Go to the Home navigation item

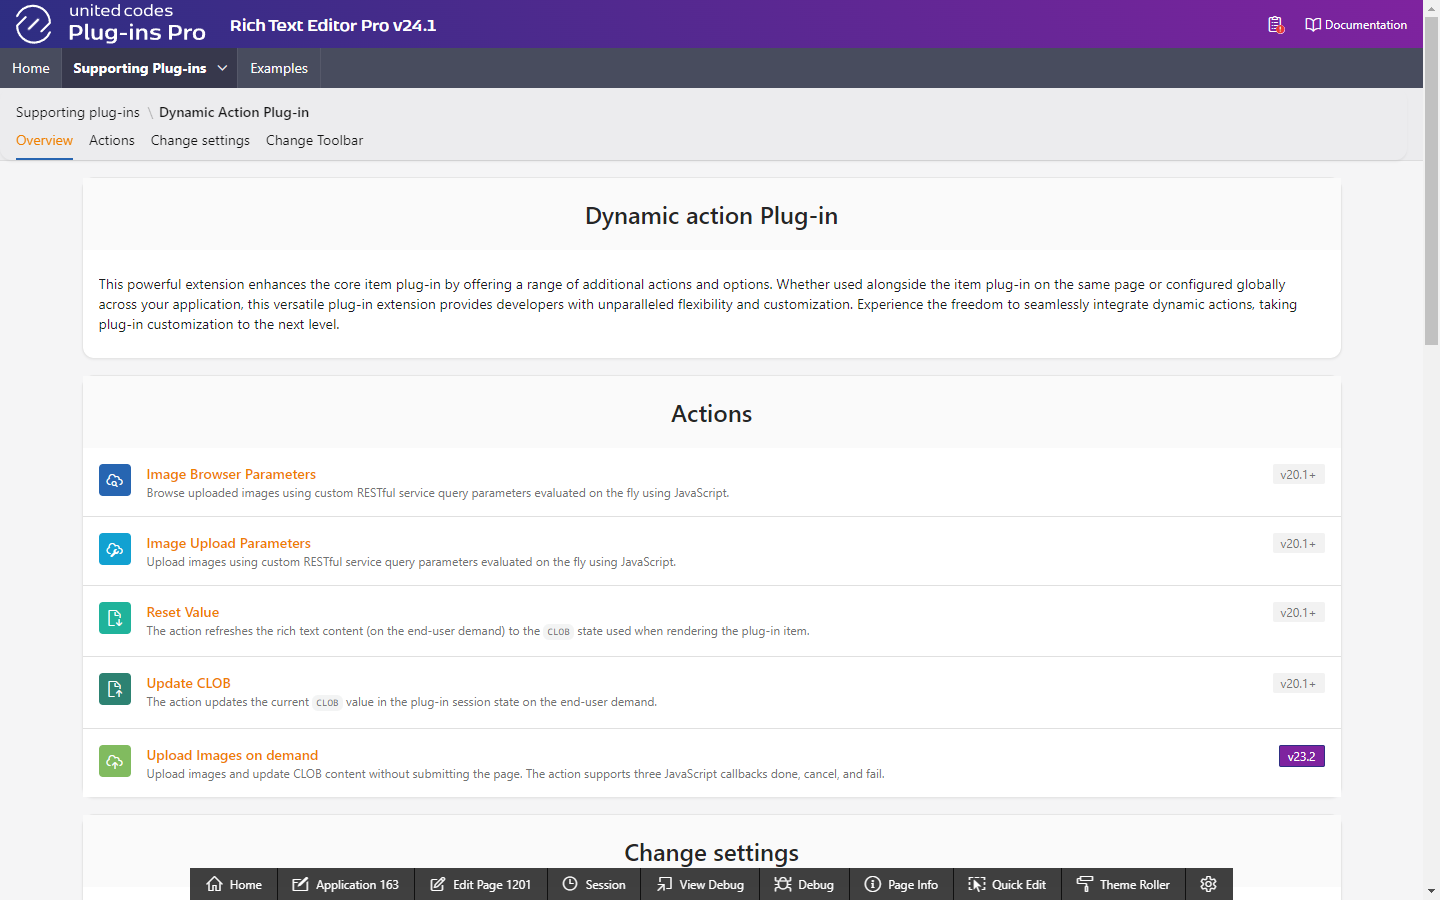31,68
